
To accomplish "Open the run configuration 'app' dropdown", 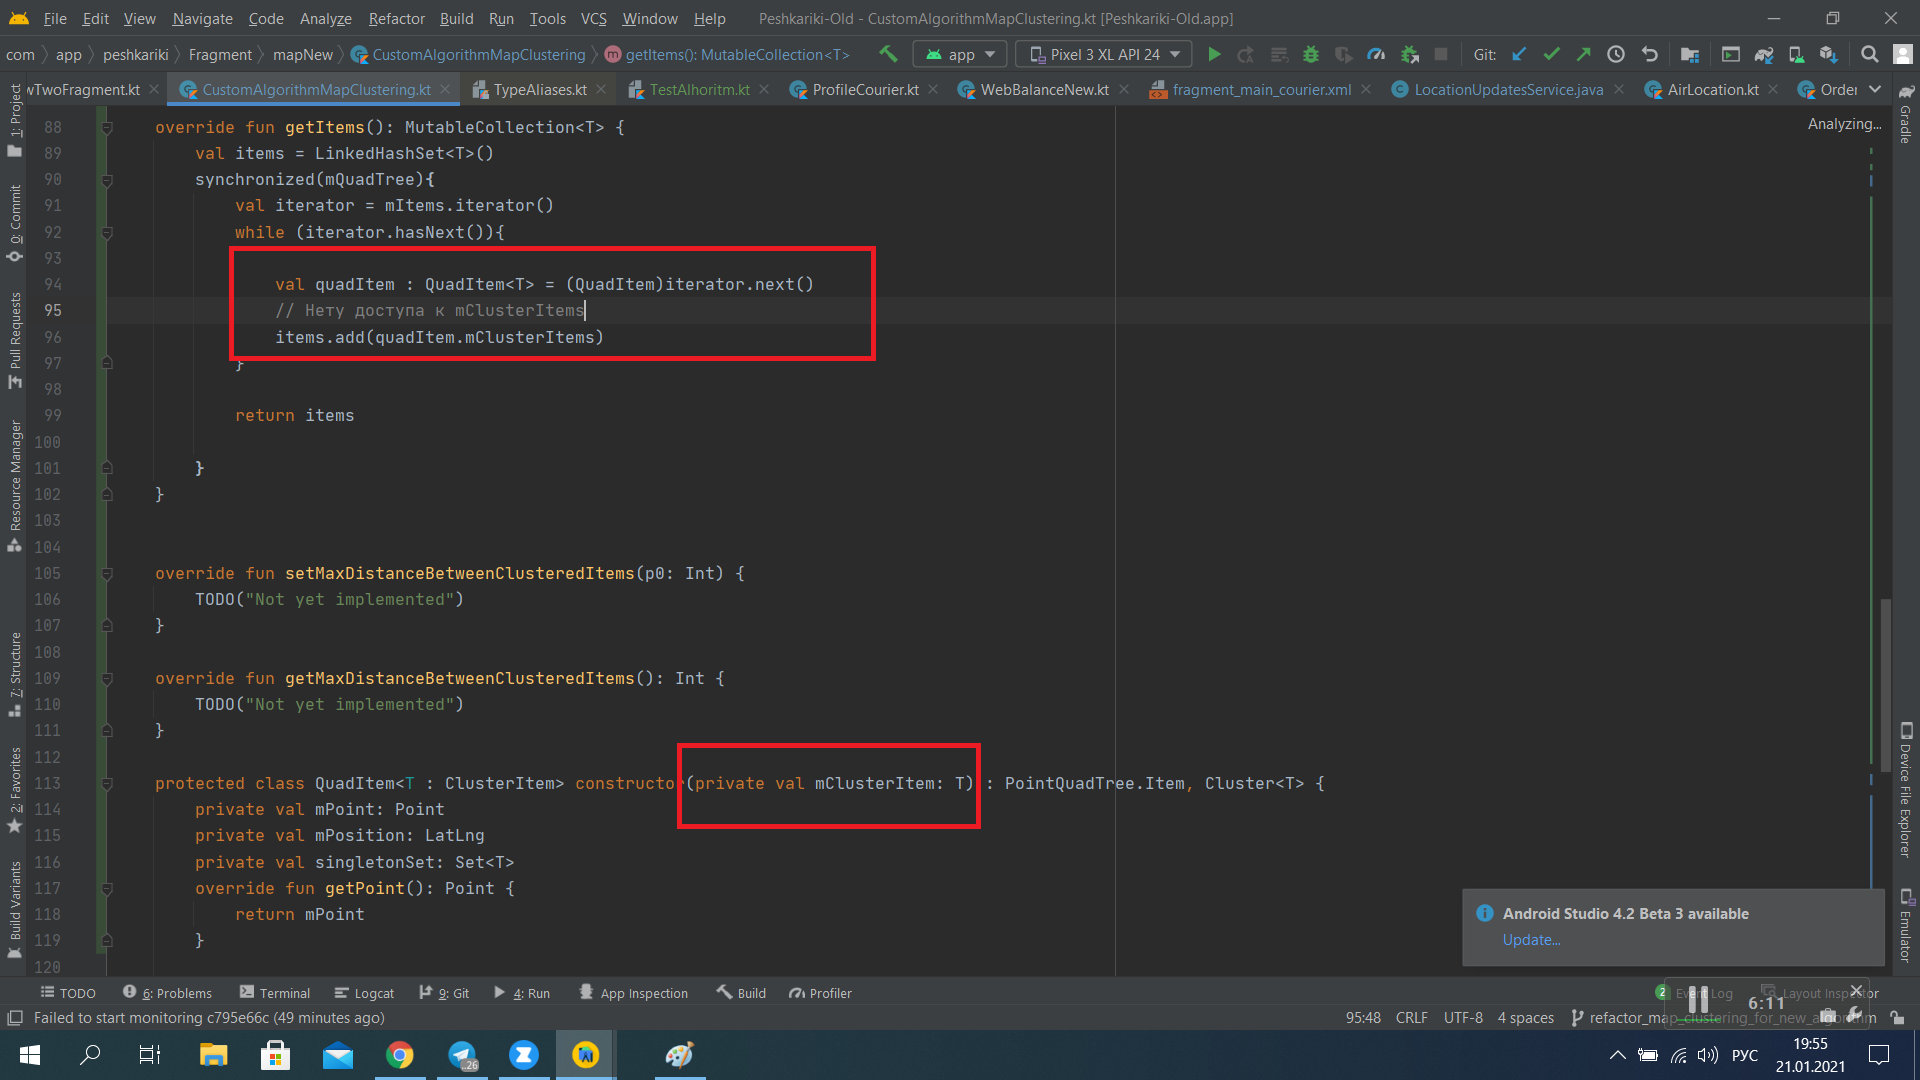I will pyautogui.click(x=959, y=54).
